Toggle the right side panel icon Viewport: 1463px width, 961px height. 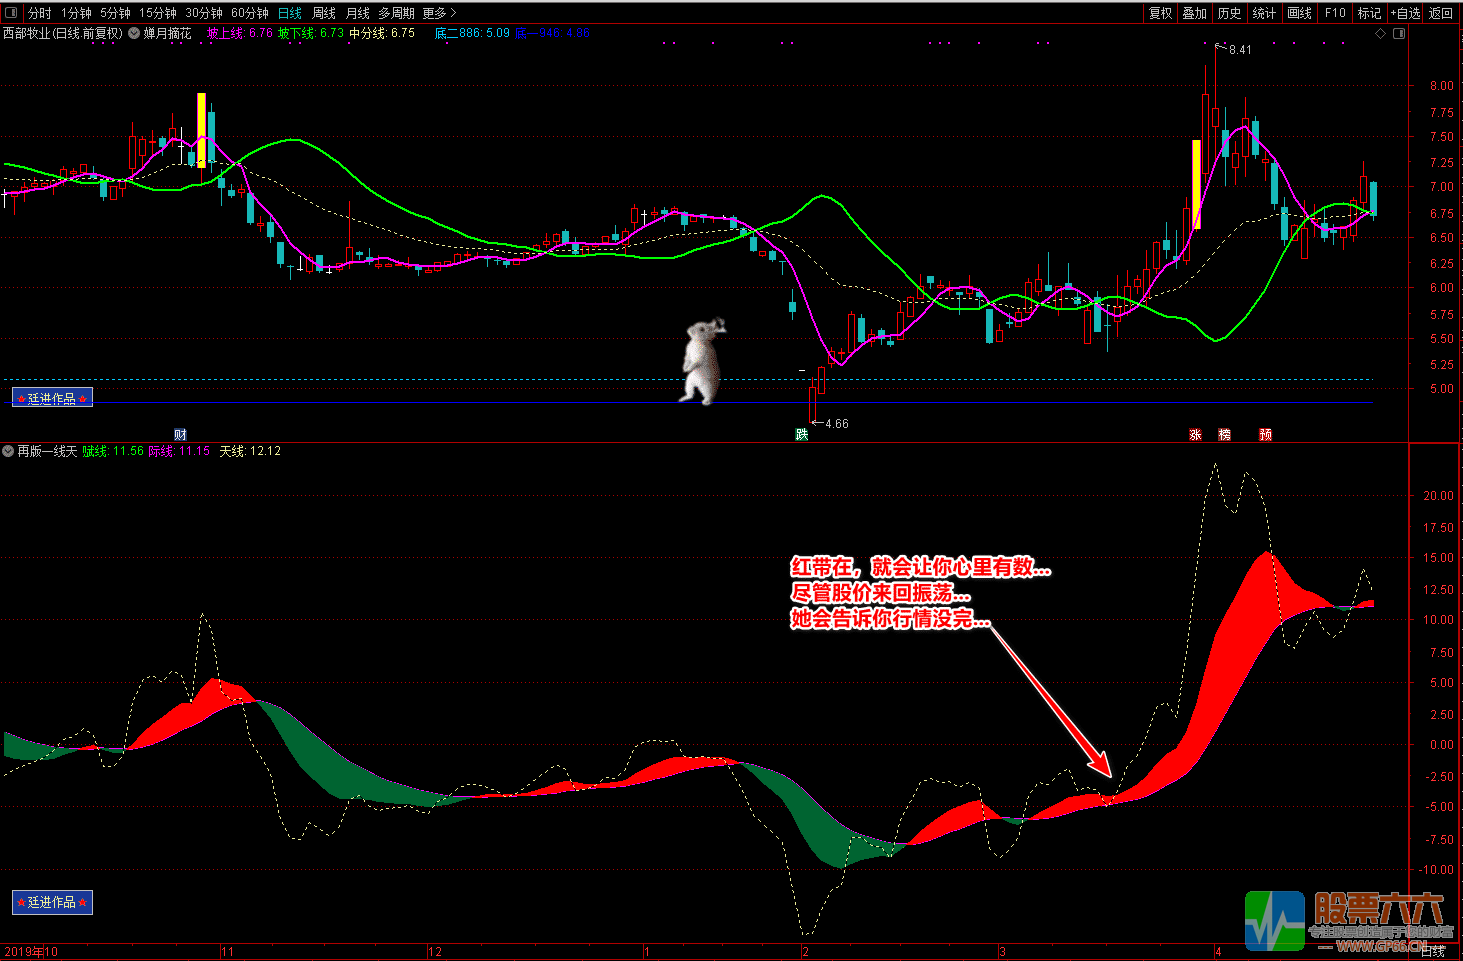coord(1399,34)
